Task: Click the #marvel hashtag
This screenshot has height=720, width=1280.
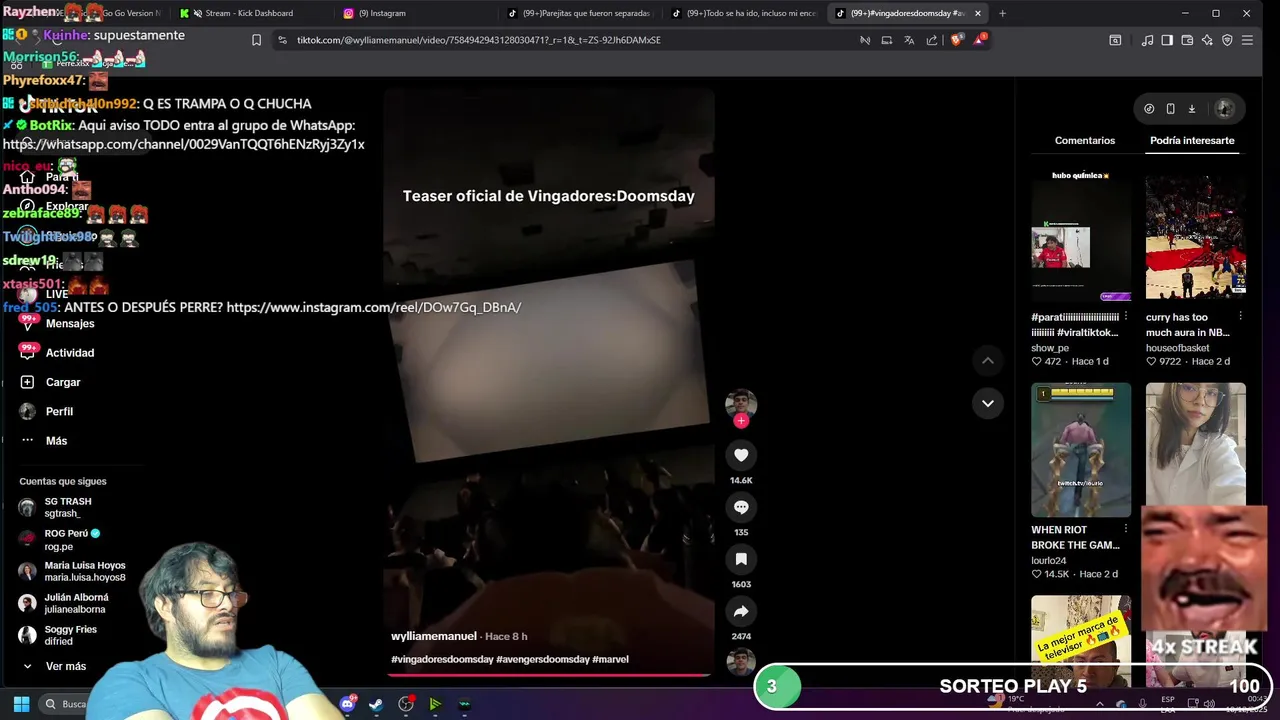Action: coord(610,659)
